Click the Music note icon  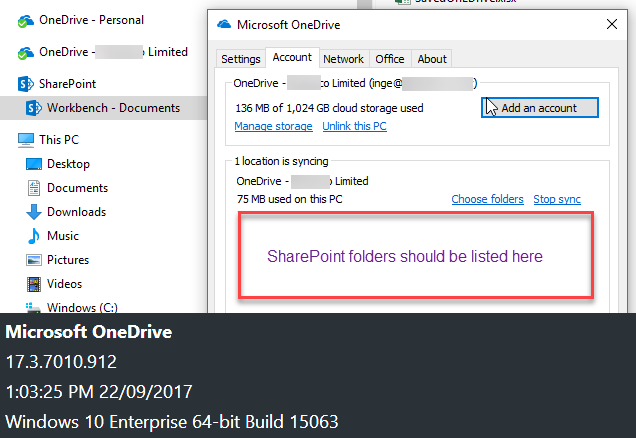34,236
